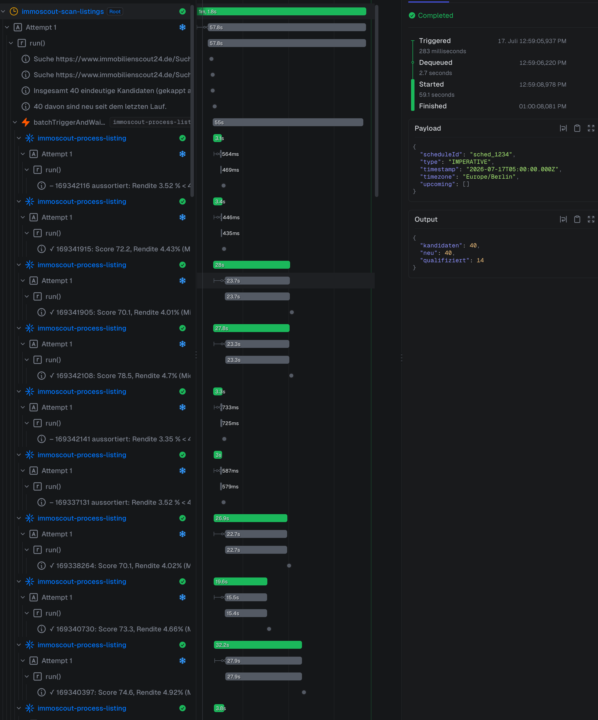The height and width of the screenshot is (720, 598).
Task: Collapse the run() containing the 169340730 log
Action: 27,613
